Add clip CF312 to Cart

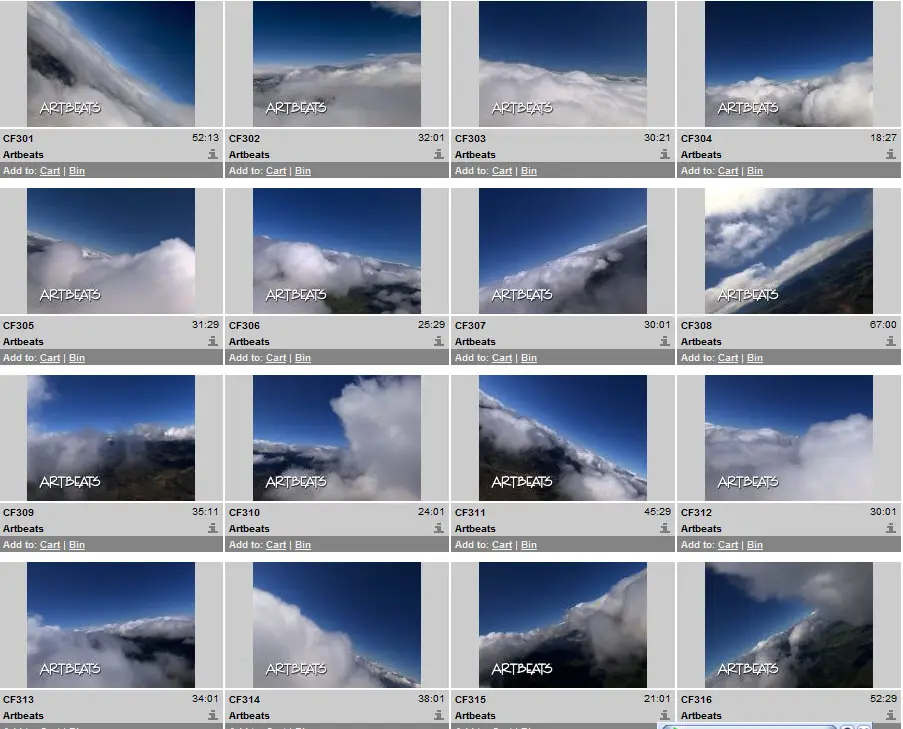pos(728,545)
